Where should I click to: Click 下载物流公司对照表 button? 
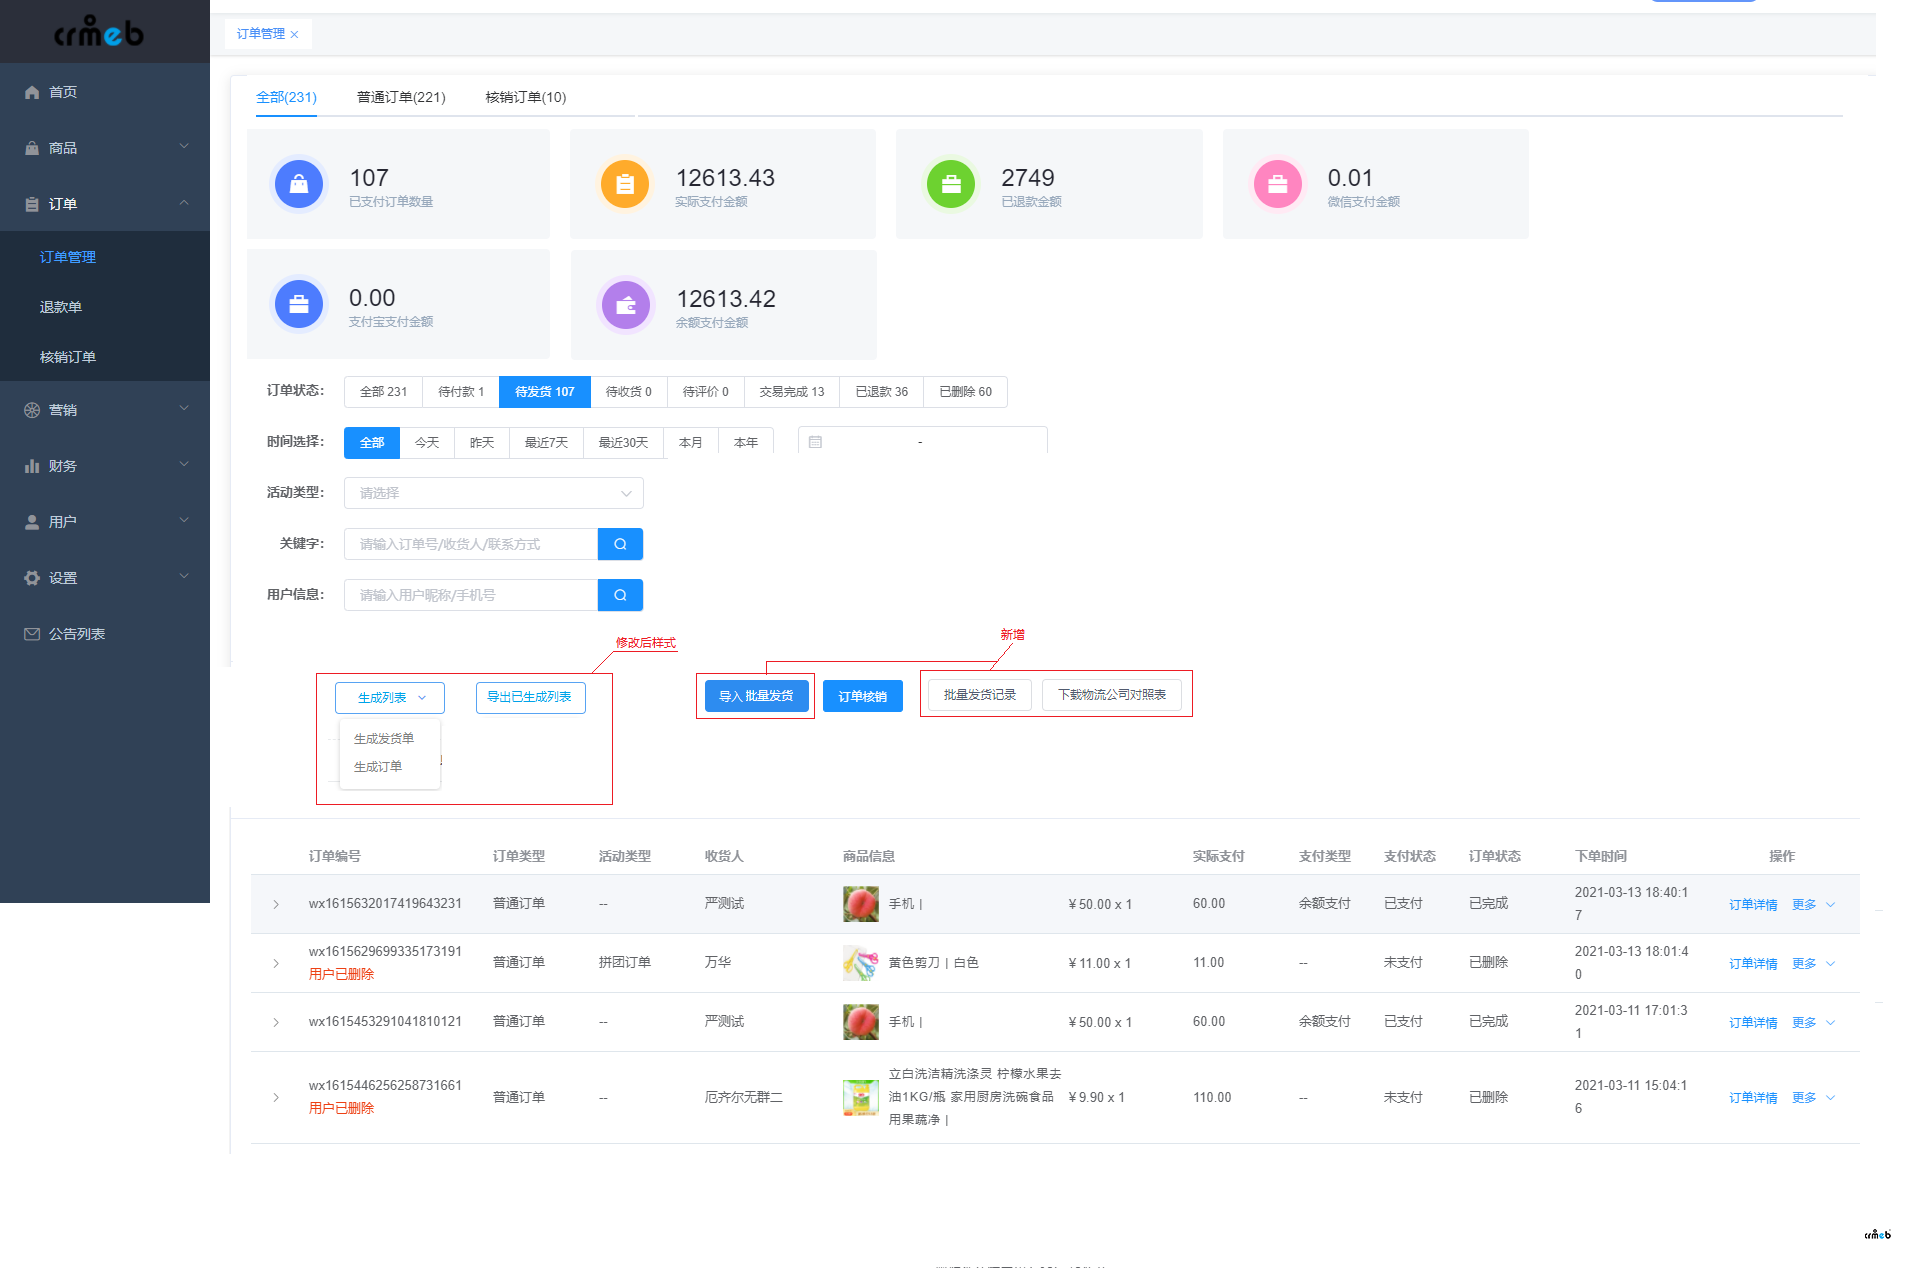(x=1111, y=695)
